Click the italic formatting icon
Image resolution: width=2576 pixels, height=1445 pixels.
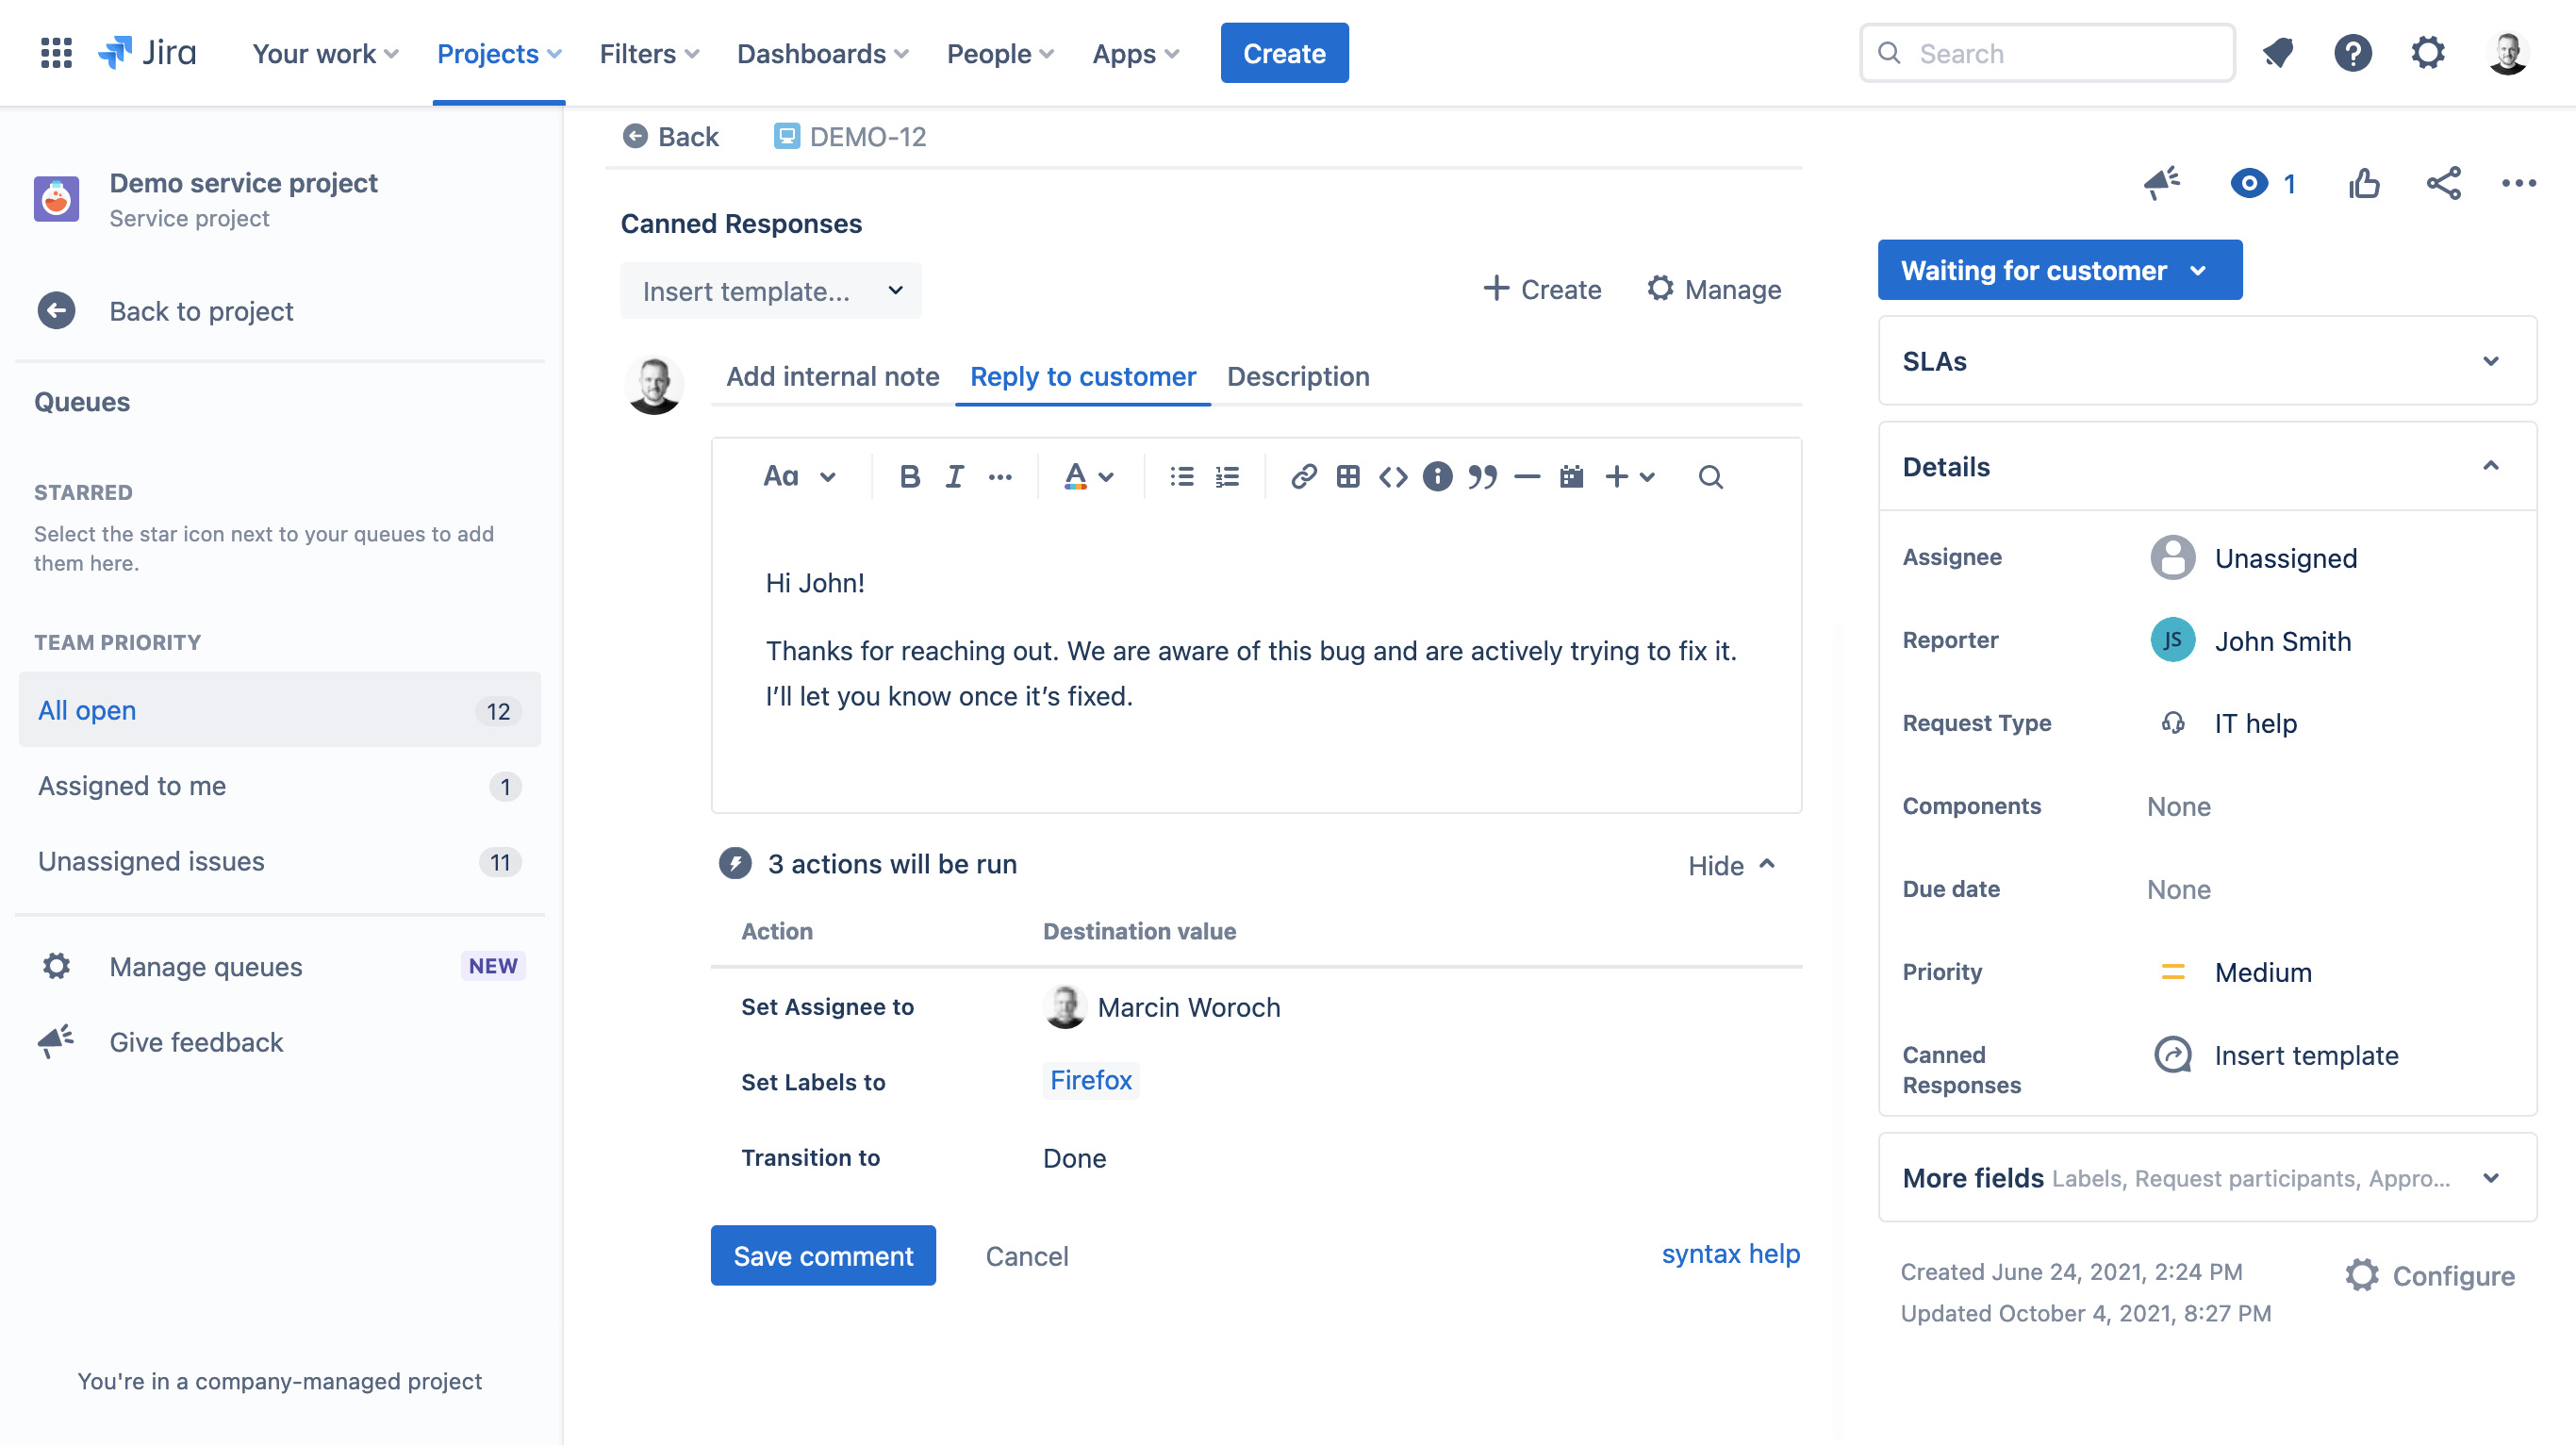[951, 476]
